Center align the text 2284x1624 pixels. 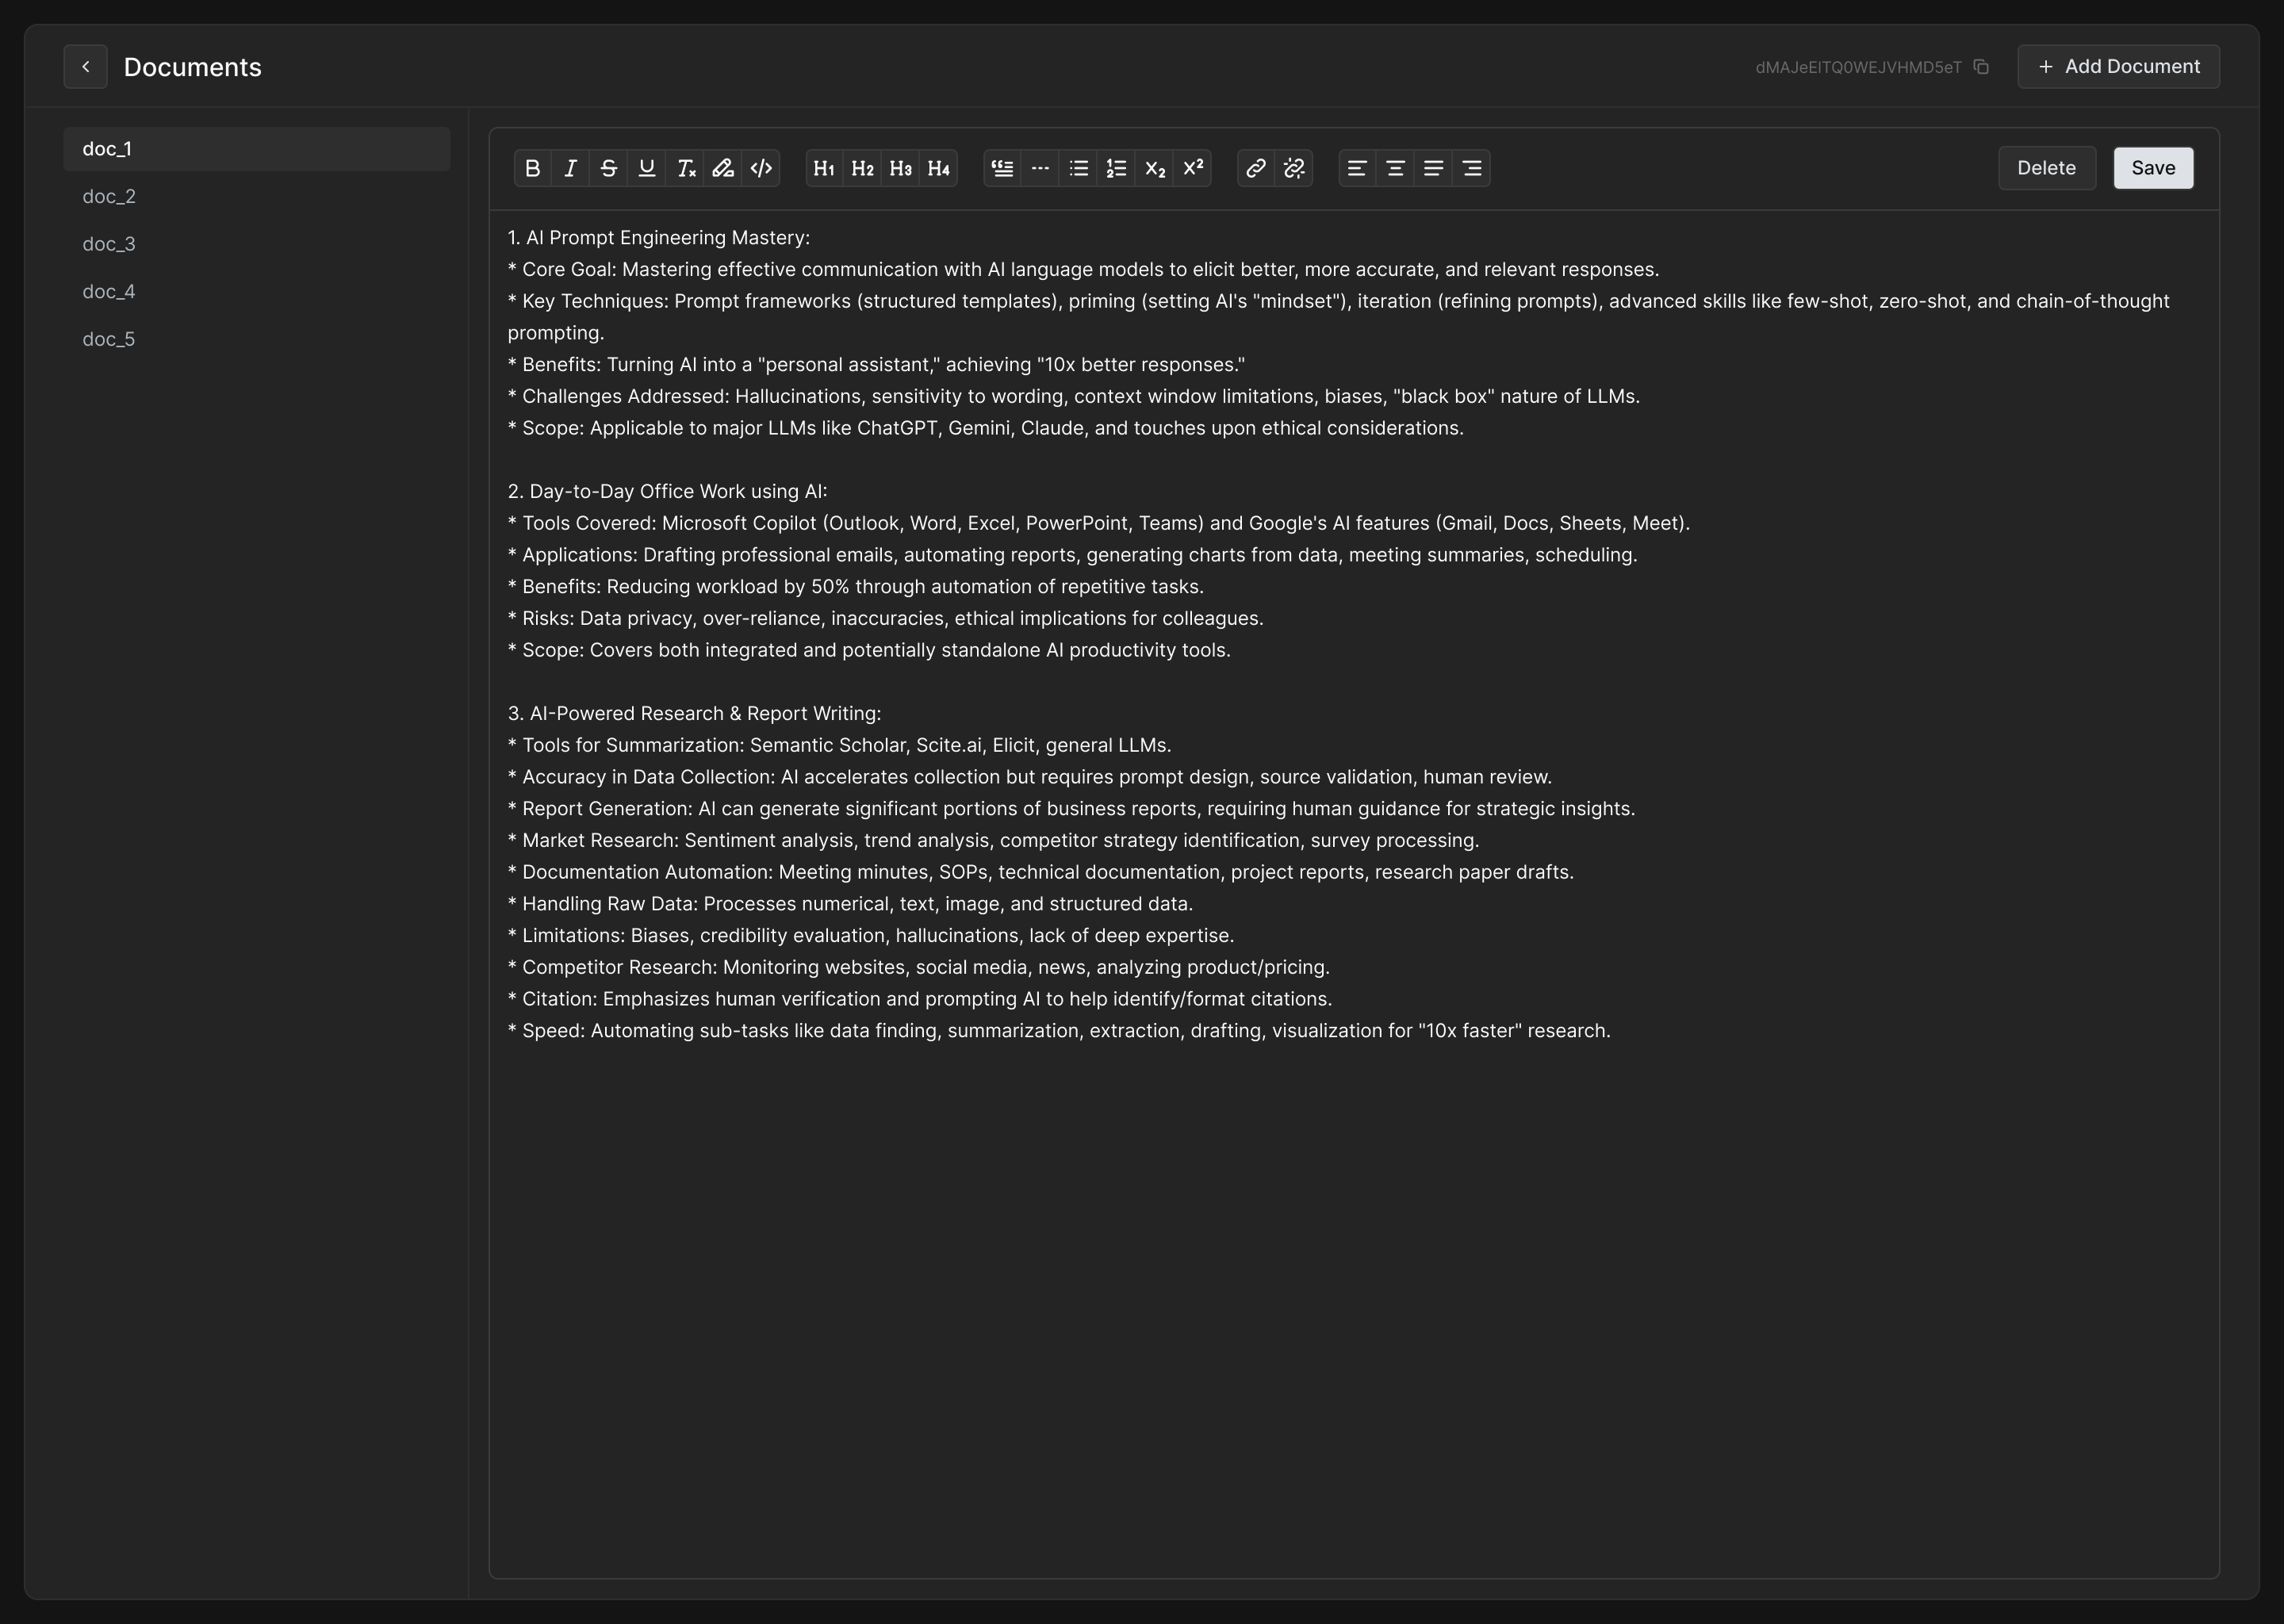pyautogui.click(x=1395, y=168)
